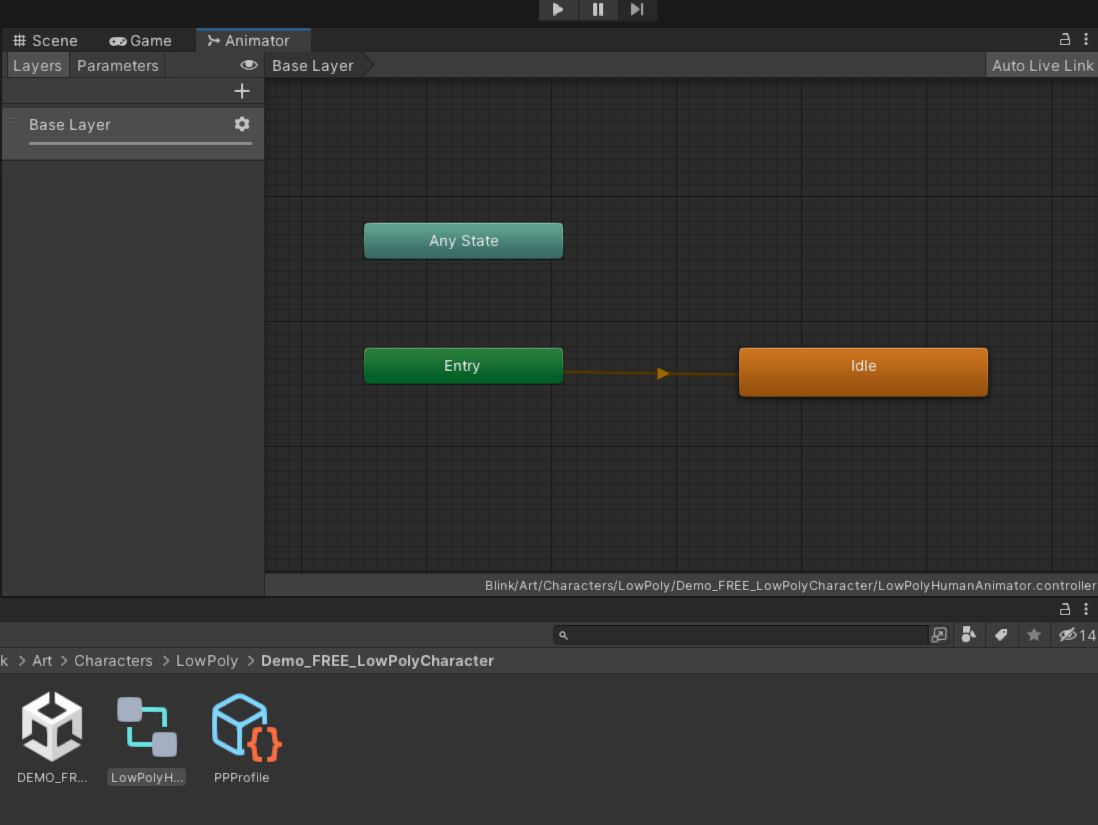Click the search by type filter icon

(968, 634)
